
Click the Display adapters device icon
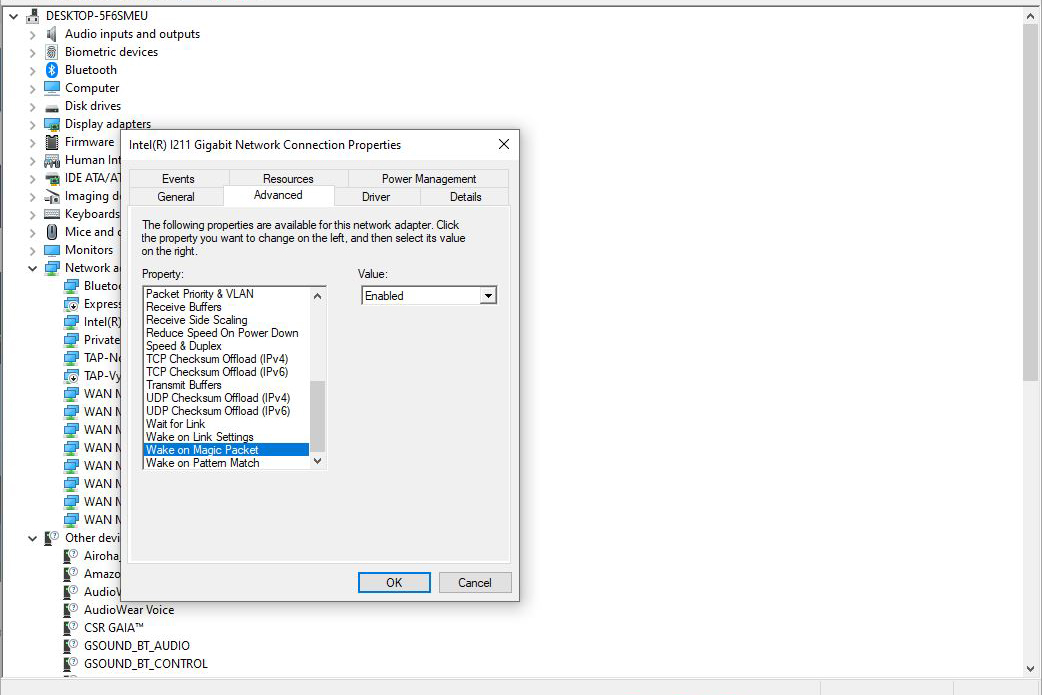click(52, 124)
